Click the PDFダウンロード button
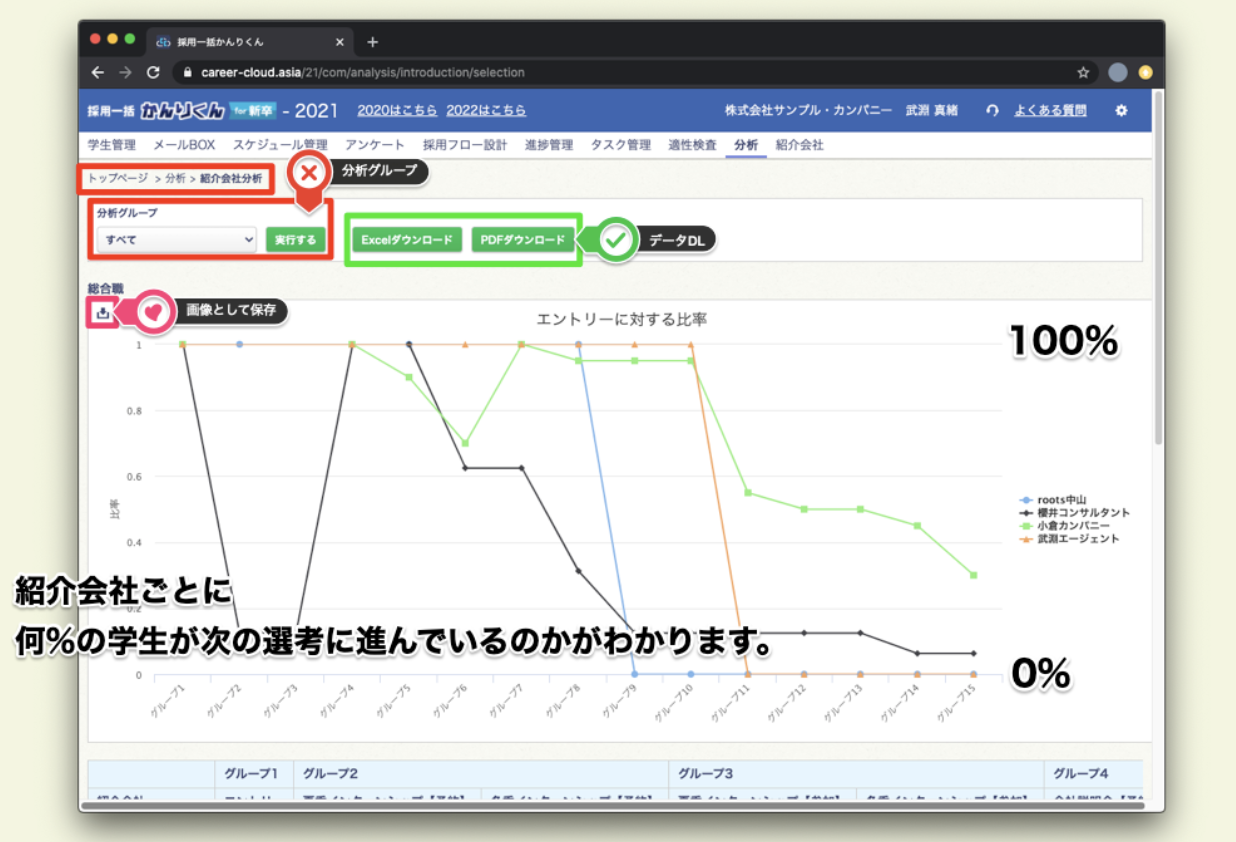The image size is (1236, 842). [x=523, y=240]
